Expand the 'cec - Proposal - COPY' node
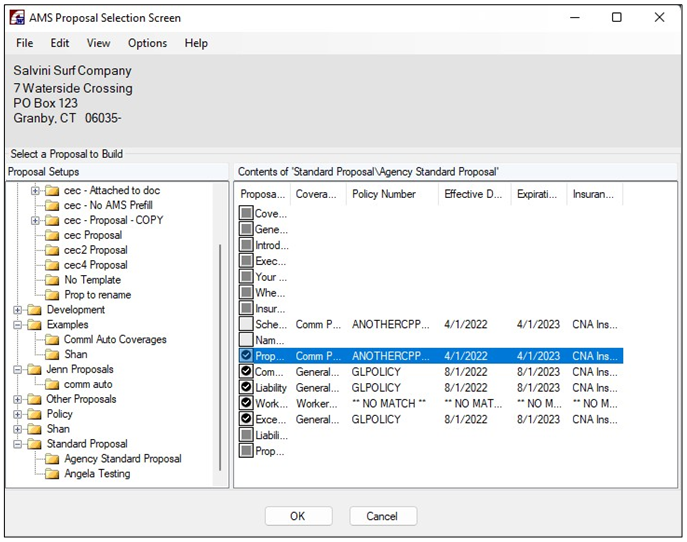Viewport: 687px width, 542px height. tap(35, 220)
